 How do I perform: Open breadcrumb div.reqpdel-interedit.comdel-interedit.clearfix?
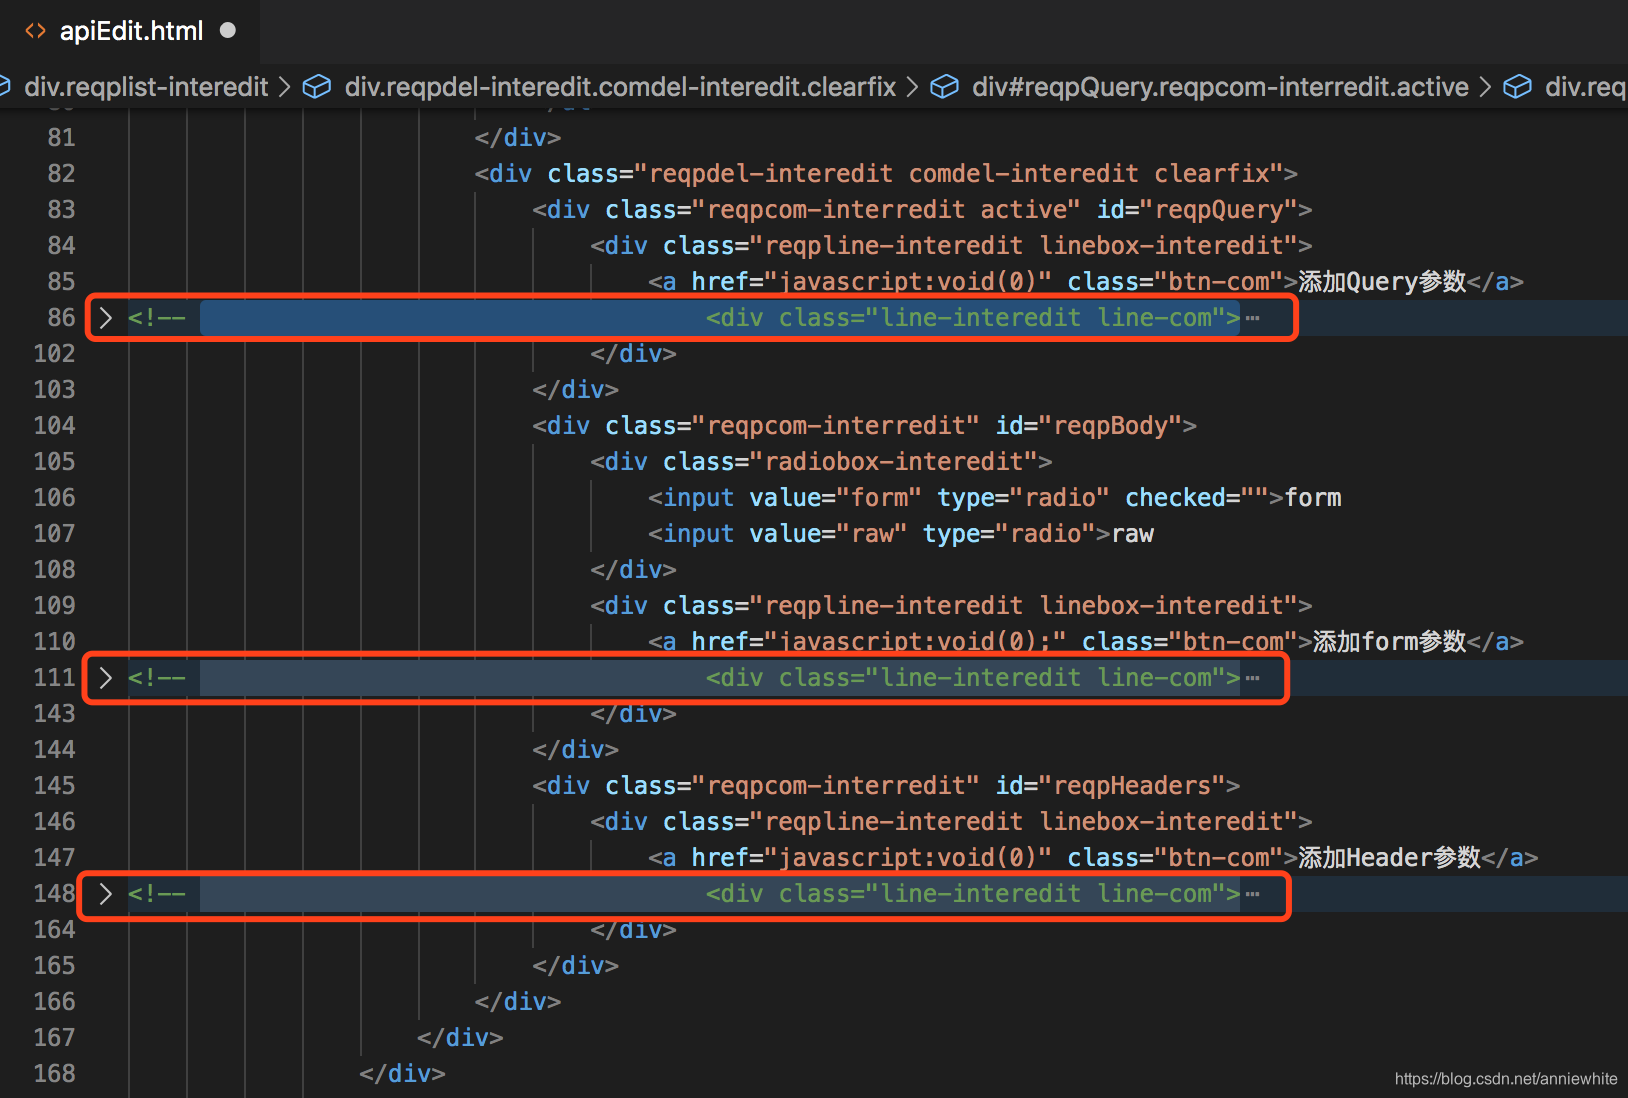(x=620, y=87)
